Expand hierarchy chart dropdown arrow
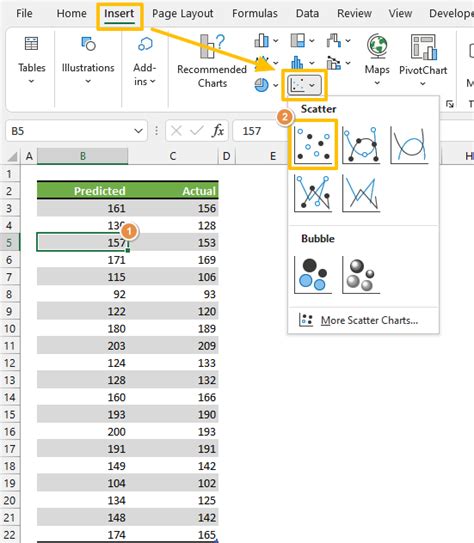The height and width of the screenshot is (543, 474). click(312, 41)
